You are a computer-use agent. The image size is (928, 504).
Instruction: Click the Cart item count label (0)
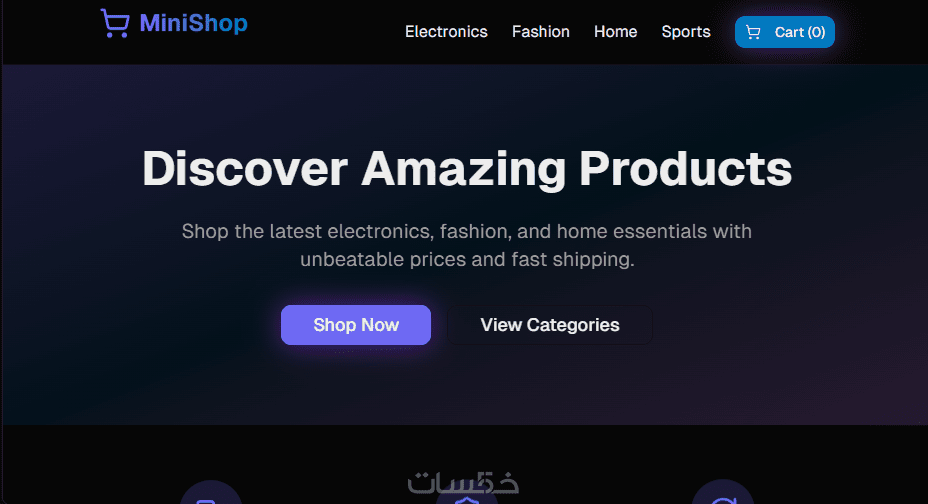817,32
